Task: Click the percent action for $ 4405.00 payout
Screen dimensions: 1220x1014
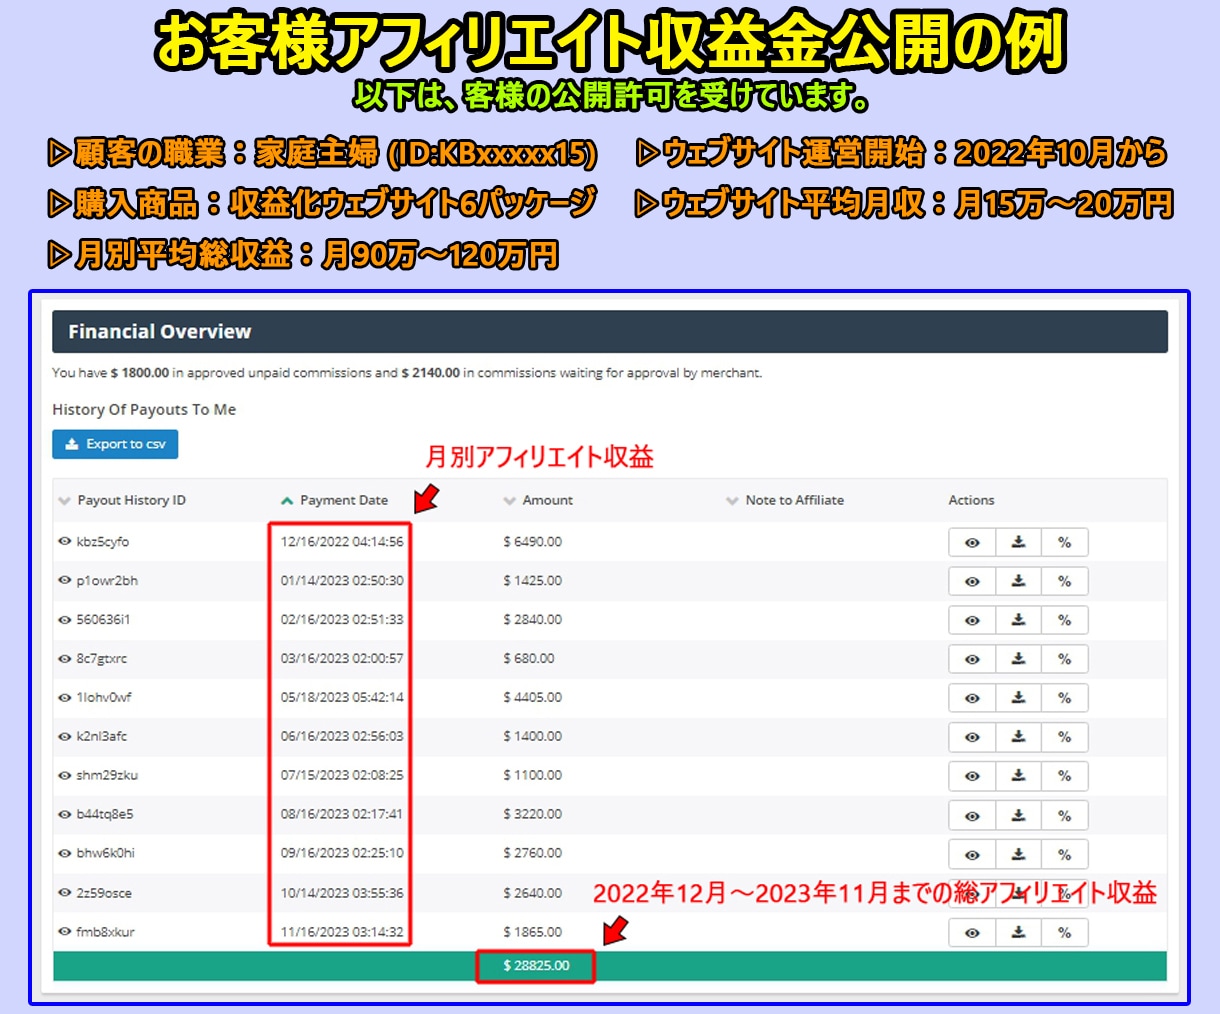Action: click(1065, 698)
